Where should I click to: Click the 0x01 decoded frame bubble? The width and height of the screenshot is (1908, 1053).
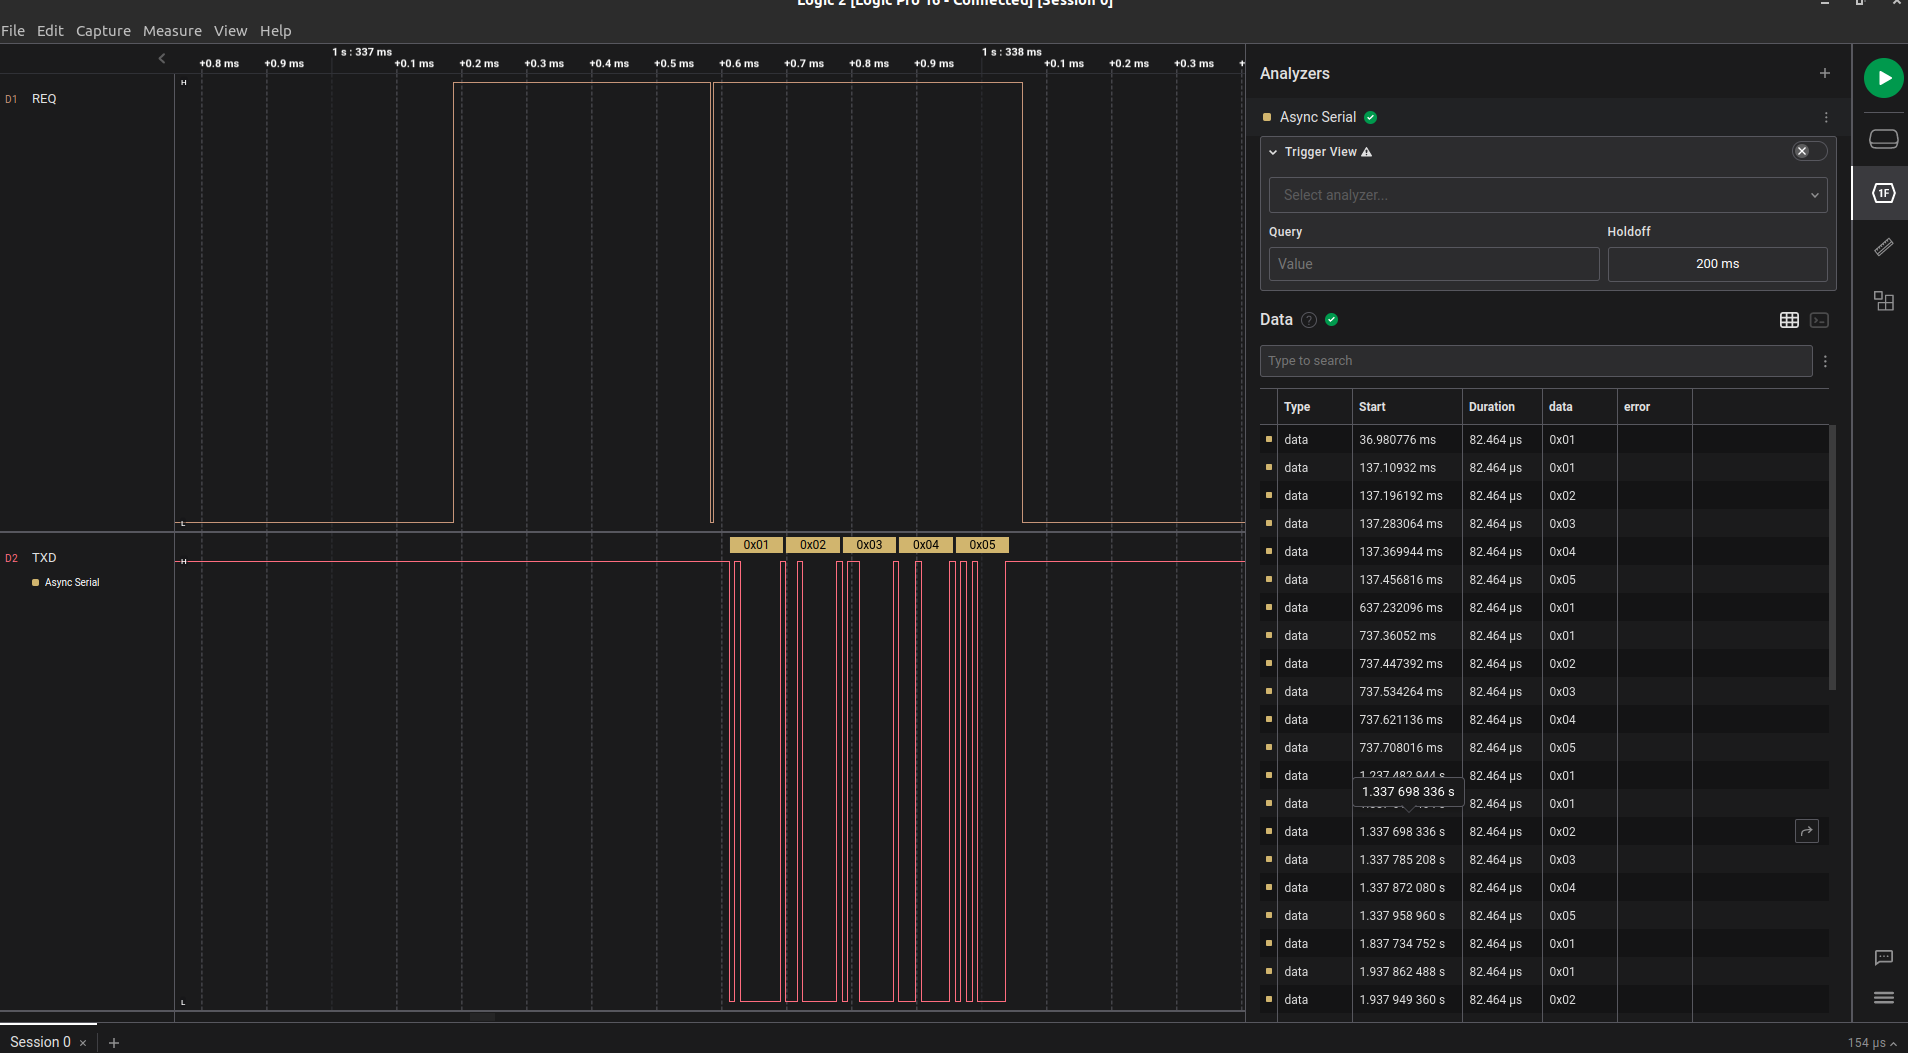pos(756,545)
